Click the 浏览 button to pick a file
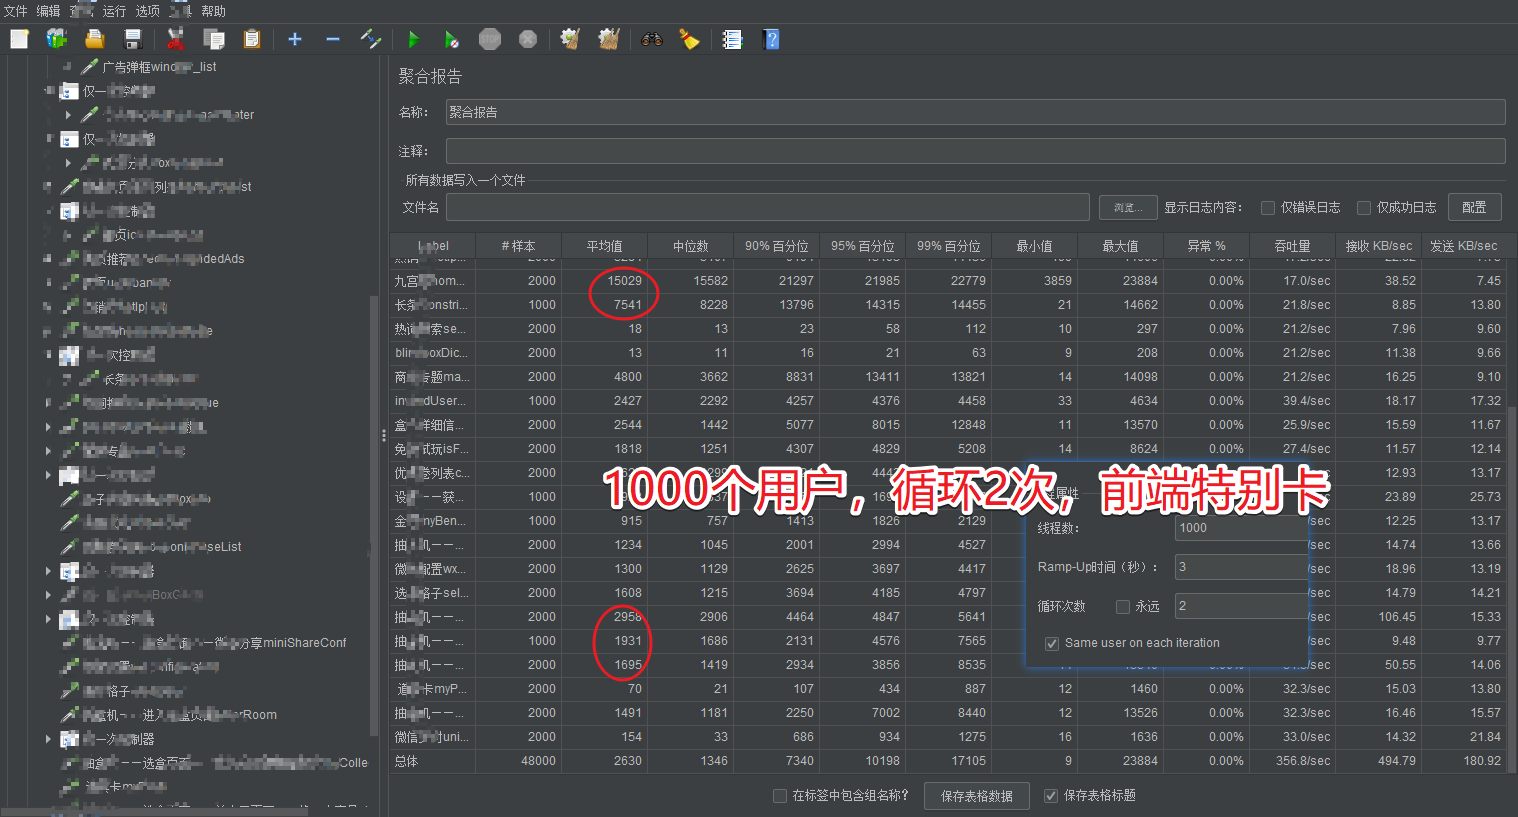 point(1126,206)
